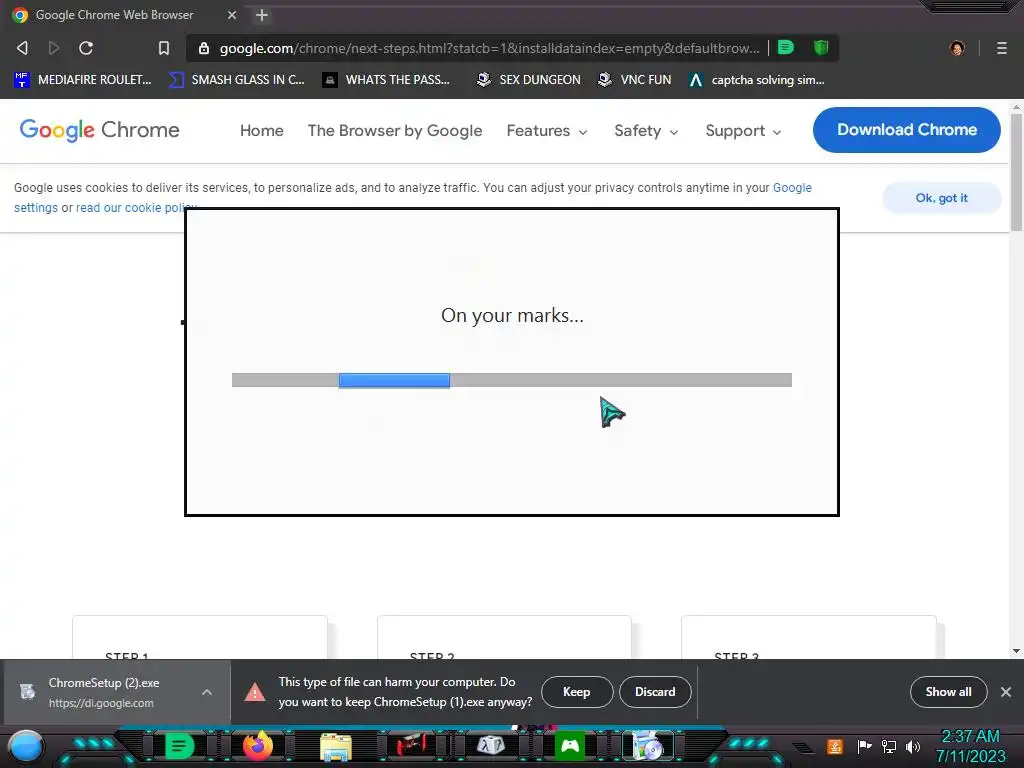The height and width of the screenshot is (768, 1024).
Task: Open a new browser tab
Action: tap(262, 15)
